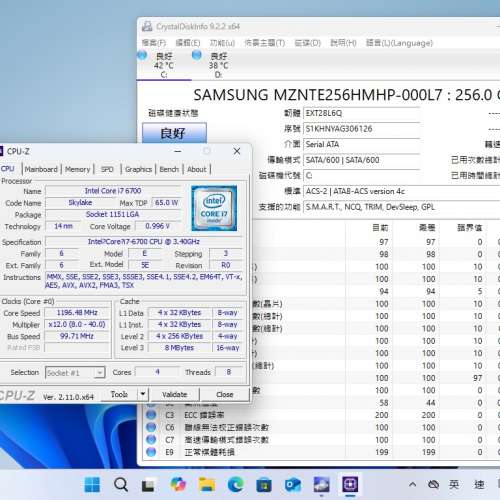Click the CrystalDiskInfo title bar app icon

point(147,26)
